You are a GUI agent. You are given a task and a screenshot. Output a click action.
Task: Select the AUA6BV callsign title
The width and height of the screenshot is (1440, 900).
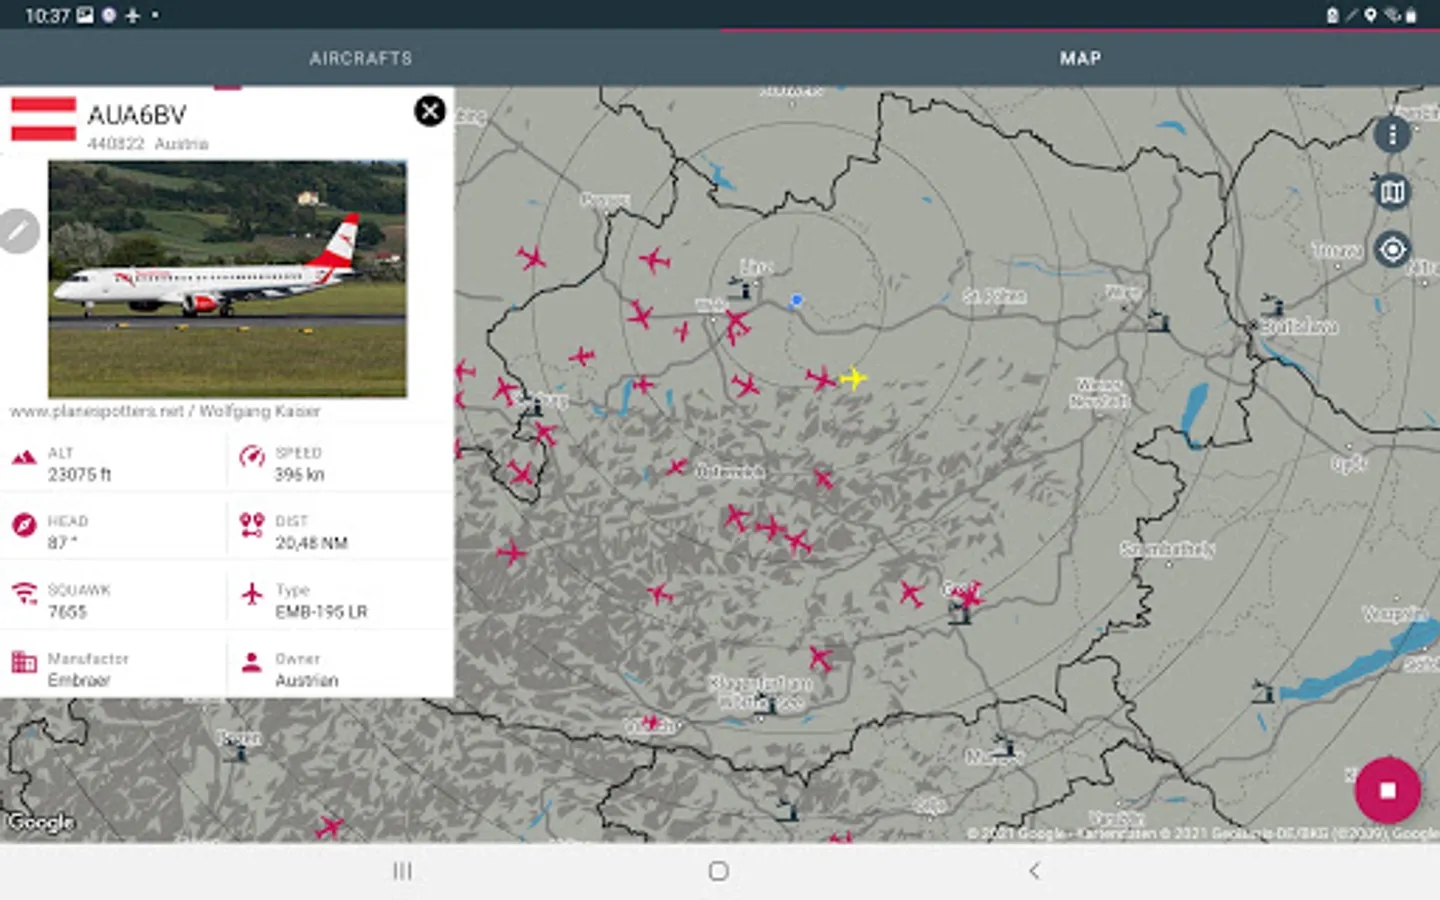point(137,115)
